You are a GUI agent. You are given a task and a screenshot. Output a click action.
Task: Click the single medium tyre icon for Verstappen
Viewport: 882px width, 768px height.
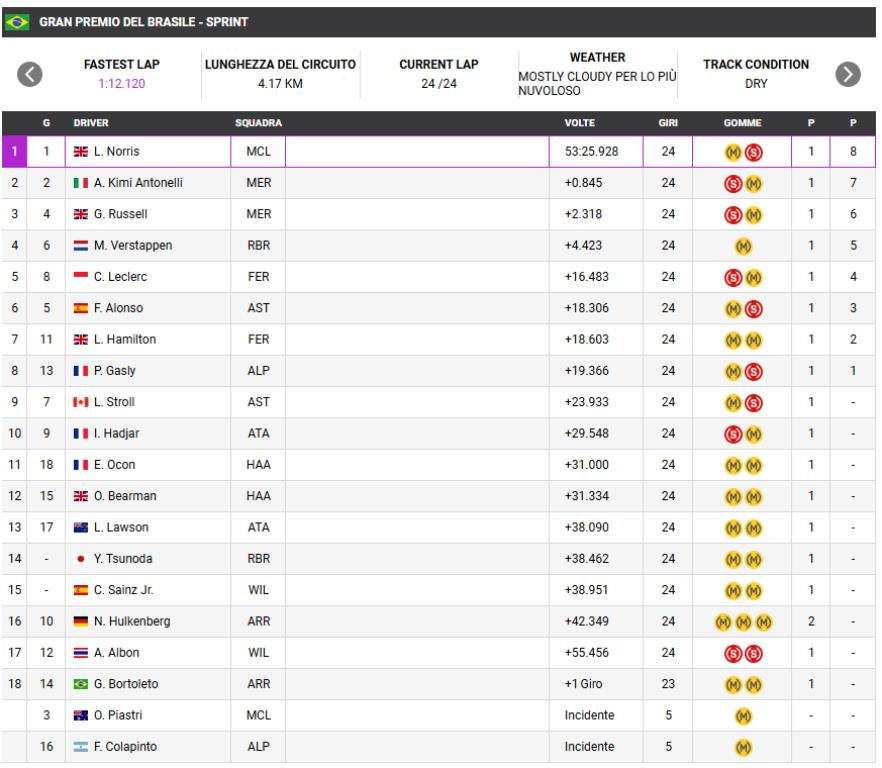(743, 246)
